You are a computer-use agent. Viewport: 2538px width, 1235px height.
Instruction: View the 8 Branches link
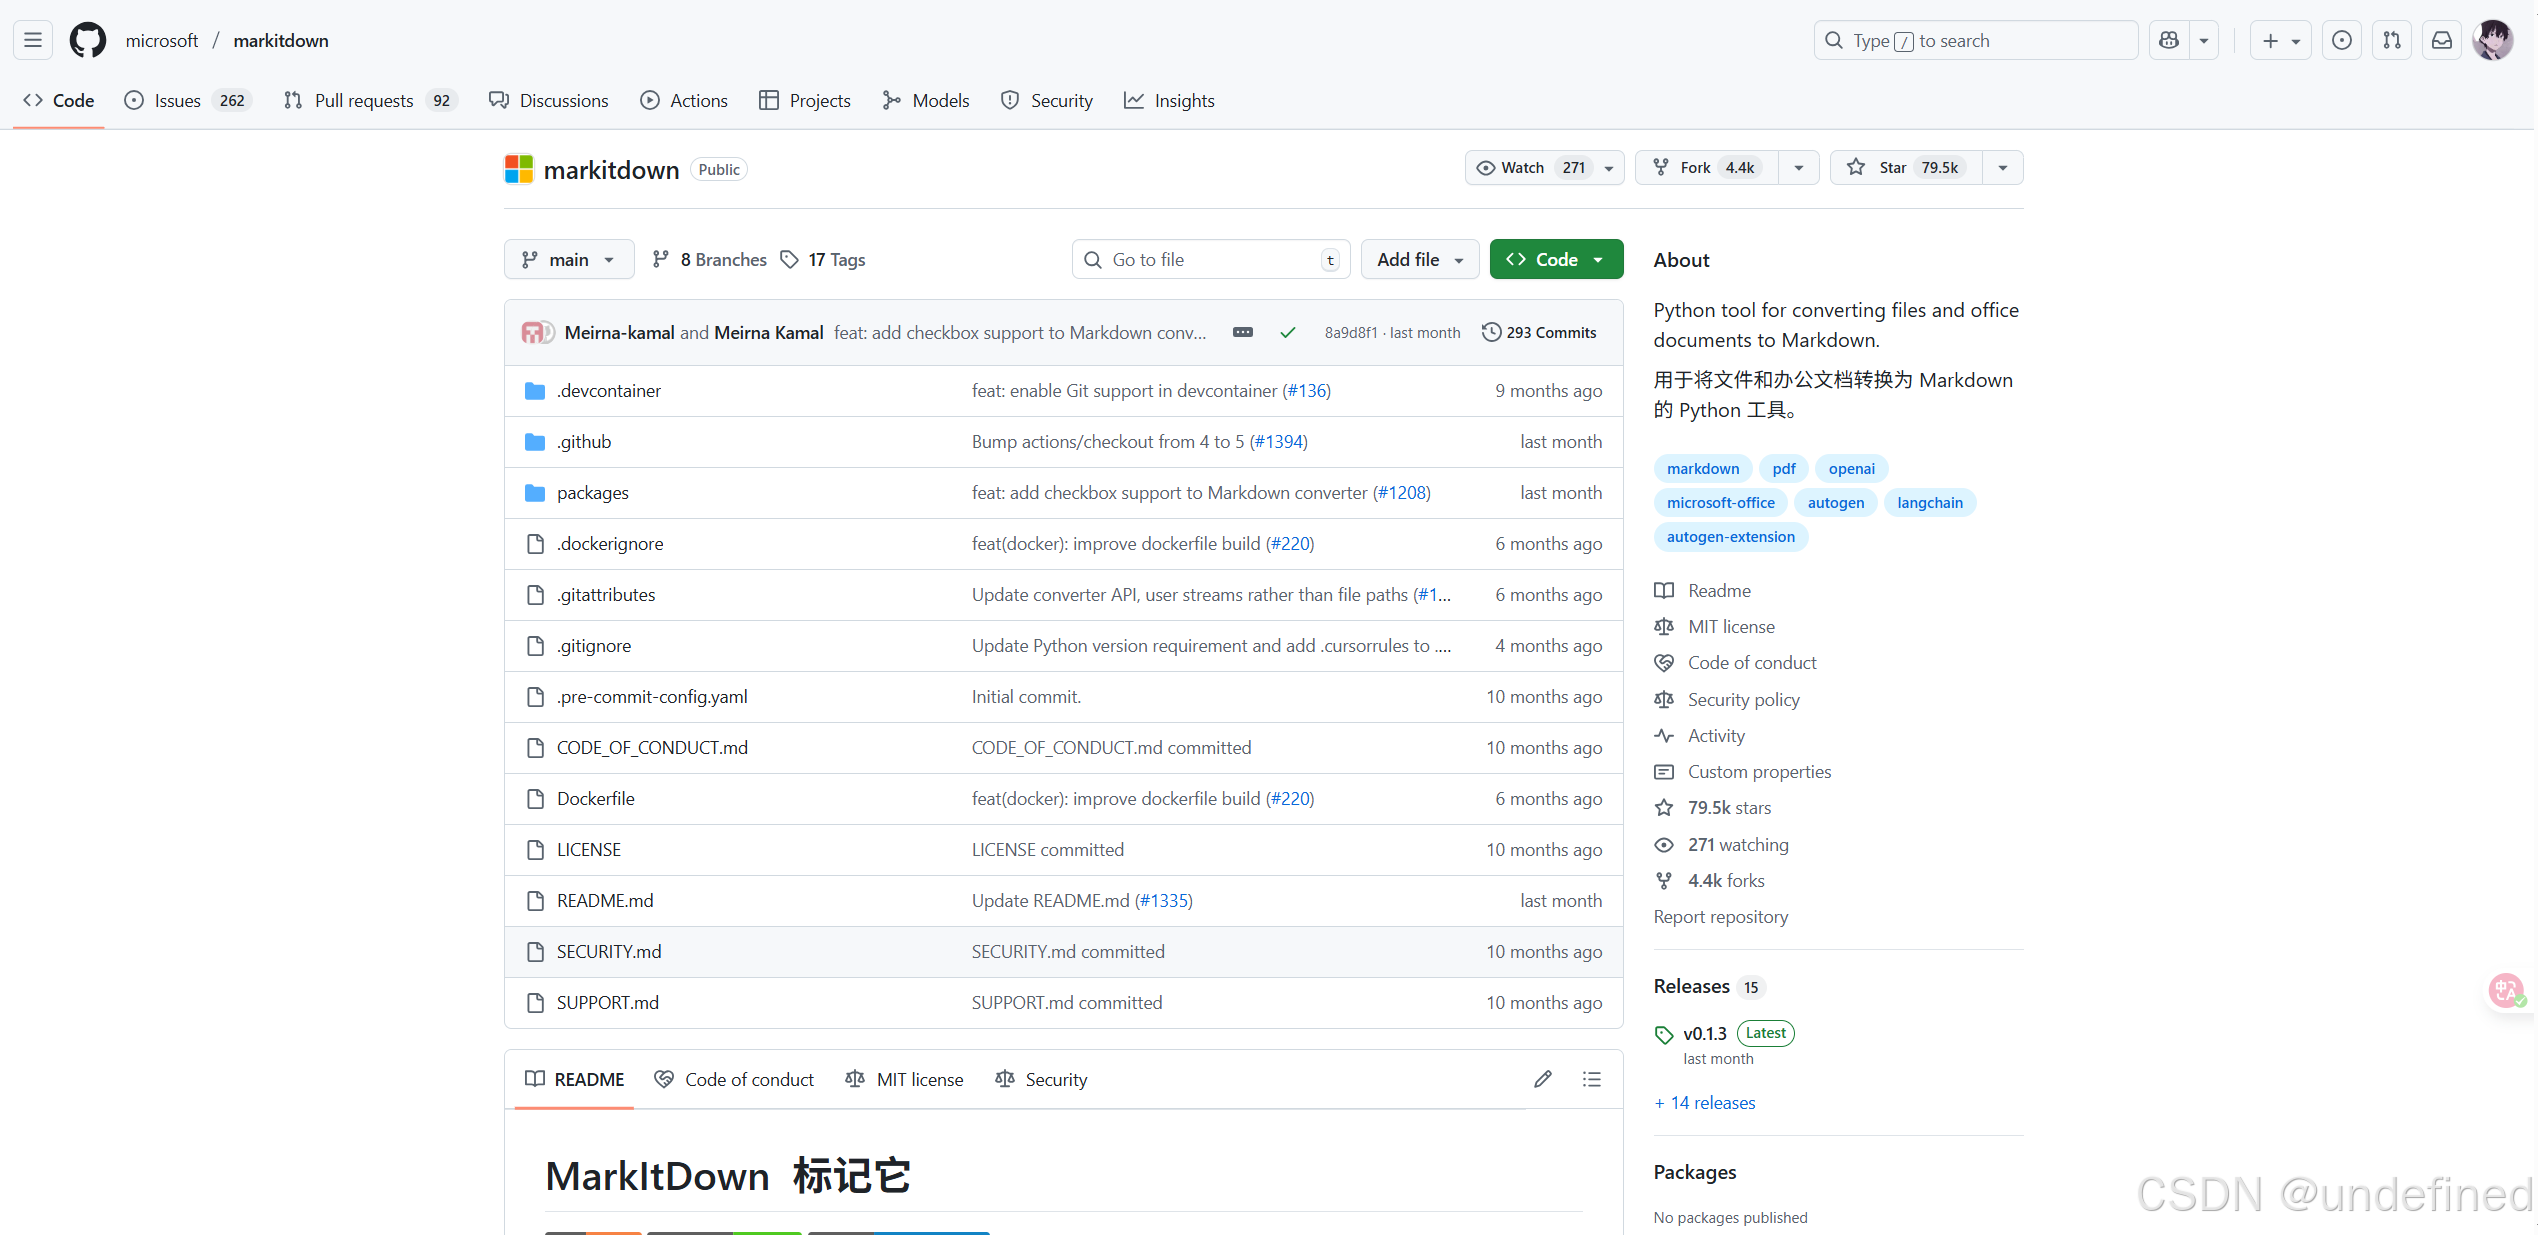click(x=709, y=260)
